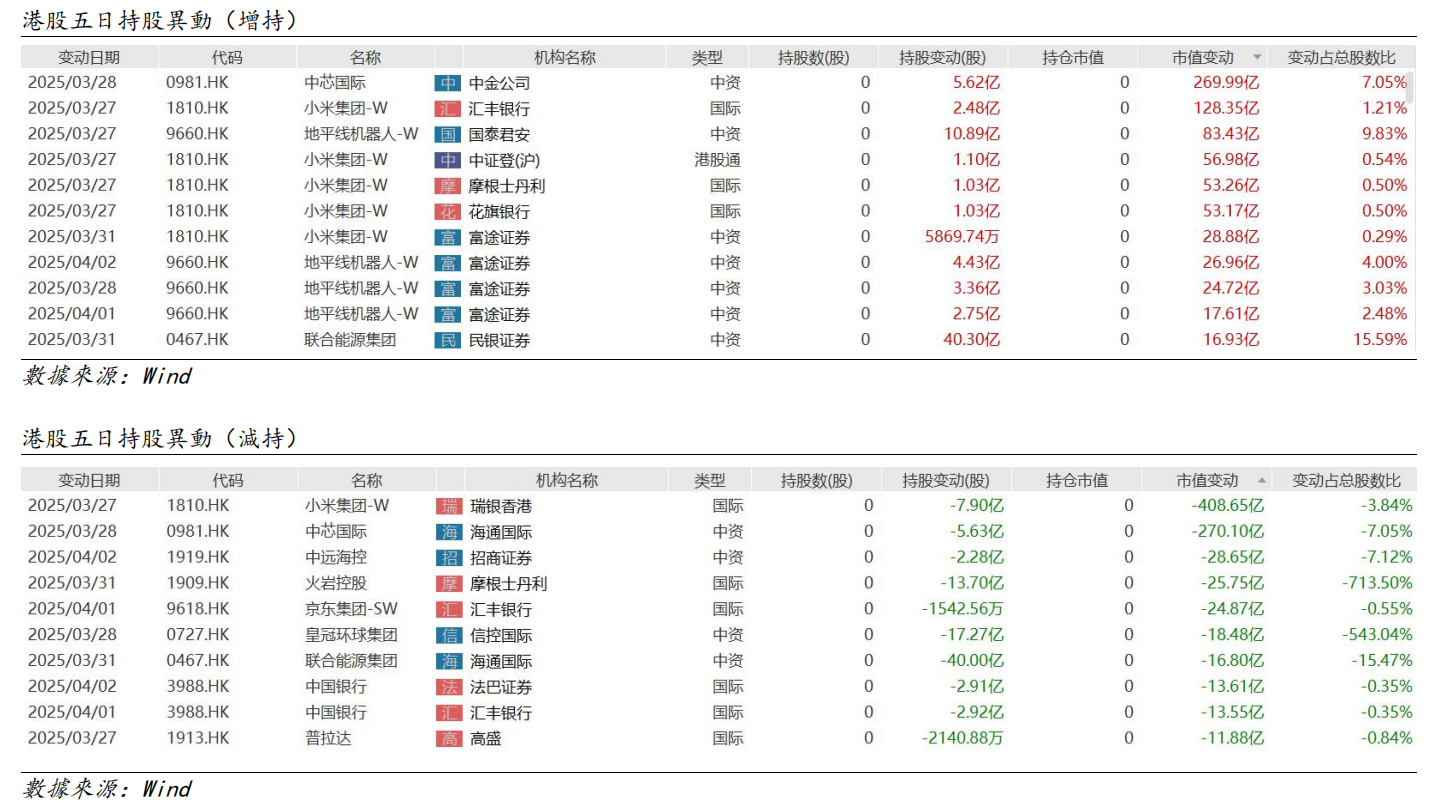Screen dimensions: 1430x804
Task: Select the 40.30亿 share change cell
Action: [971, 340]
